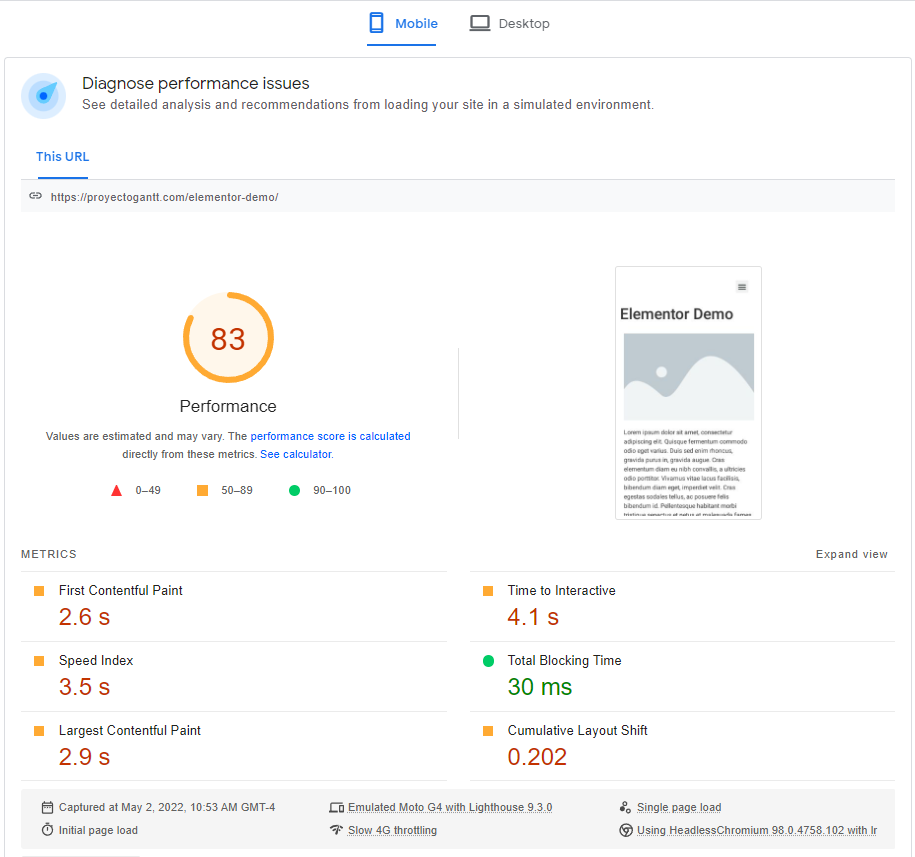Click the link chain icon beside the URL
The image size is (915, 857).
[36, 195]
